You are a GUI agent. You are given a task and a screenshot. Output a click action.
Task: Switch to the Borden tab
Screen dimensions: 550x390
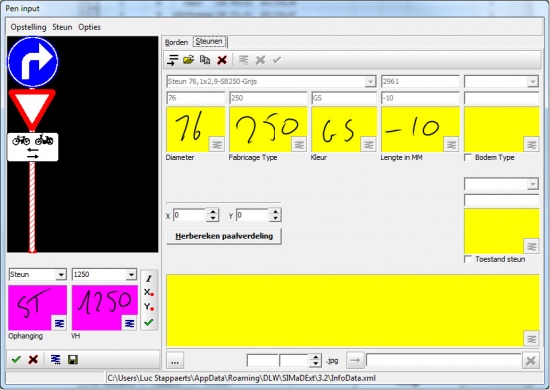[176, 42]
